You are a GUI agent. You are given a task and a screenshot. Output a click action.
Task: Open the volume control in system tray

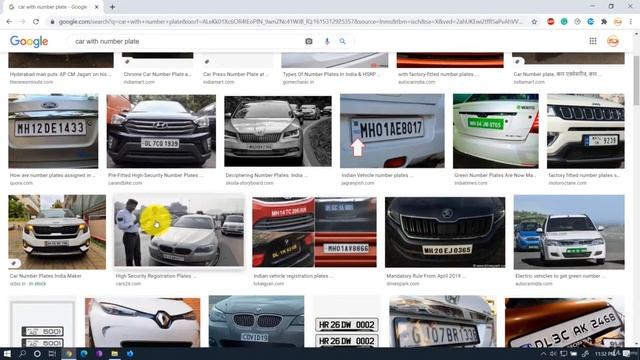553,354
